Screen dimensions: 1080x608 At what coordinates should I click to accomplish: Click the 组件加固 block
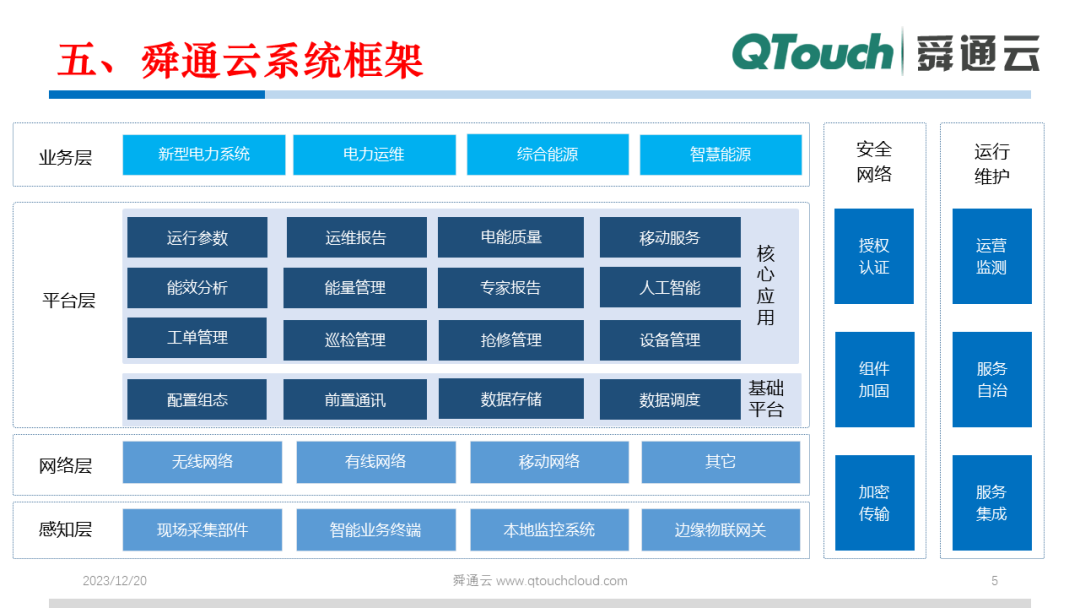pos(875,379)
